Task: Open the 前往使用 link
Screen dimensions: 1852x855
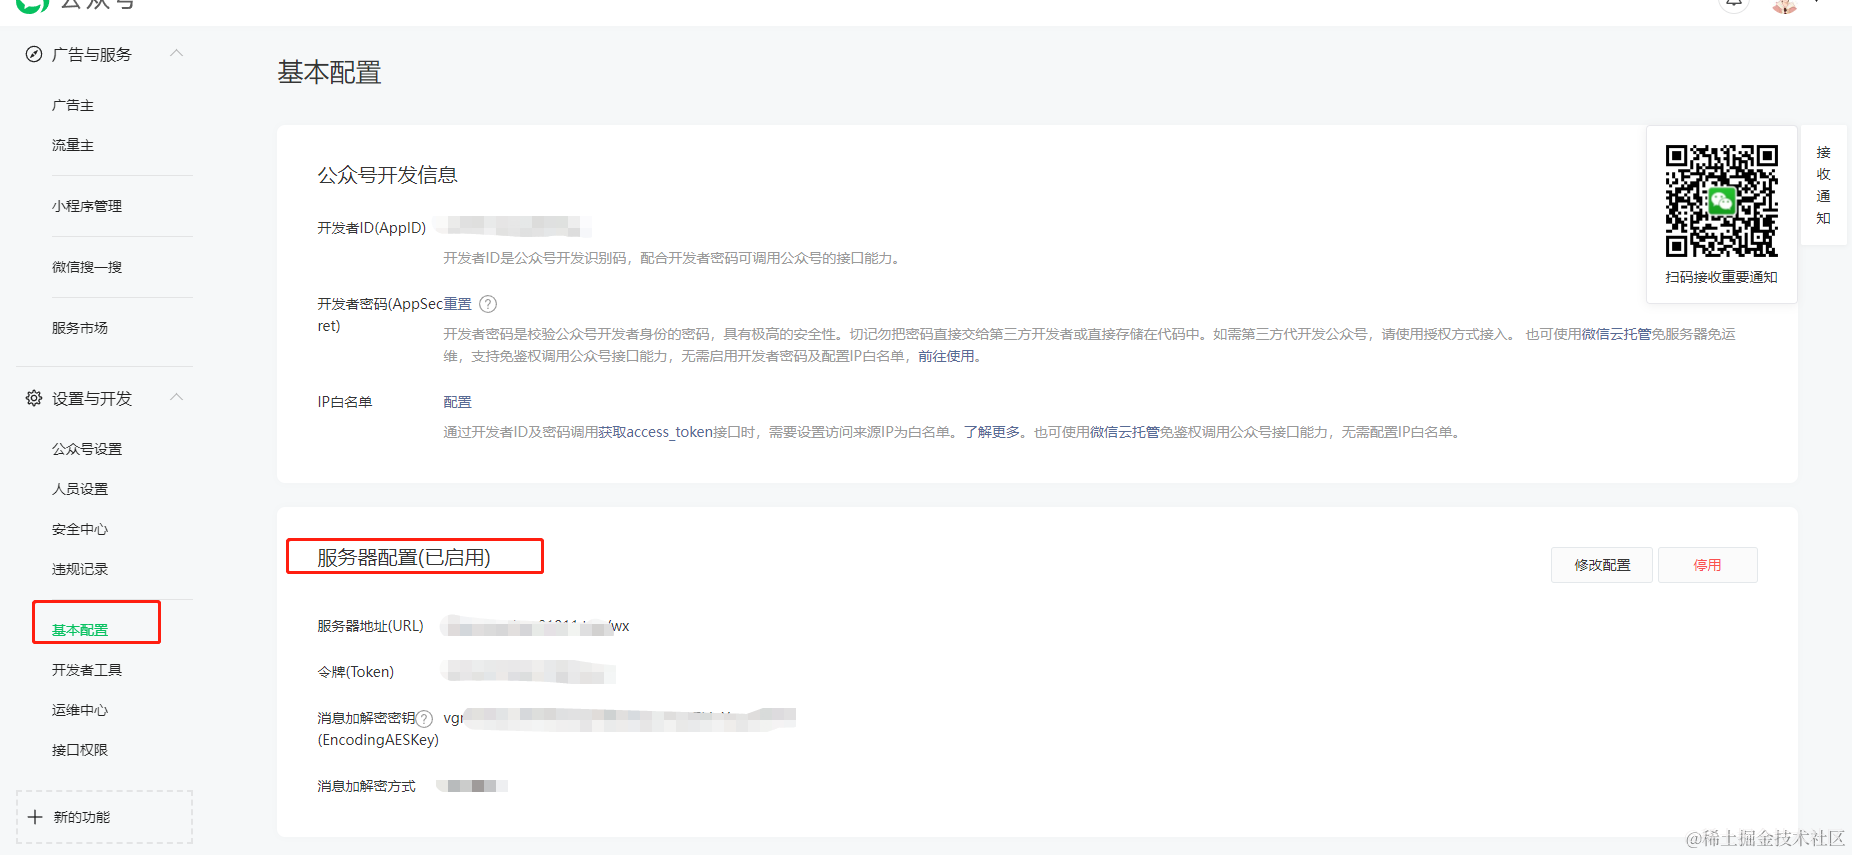Action: (x=946, y=356)
